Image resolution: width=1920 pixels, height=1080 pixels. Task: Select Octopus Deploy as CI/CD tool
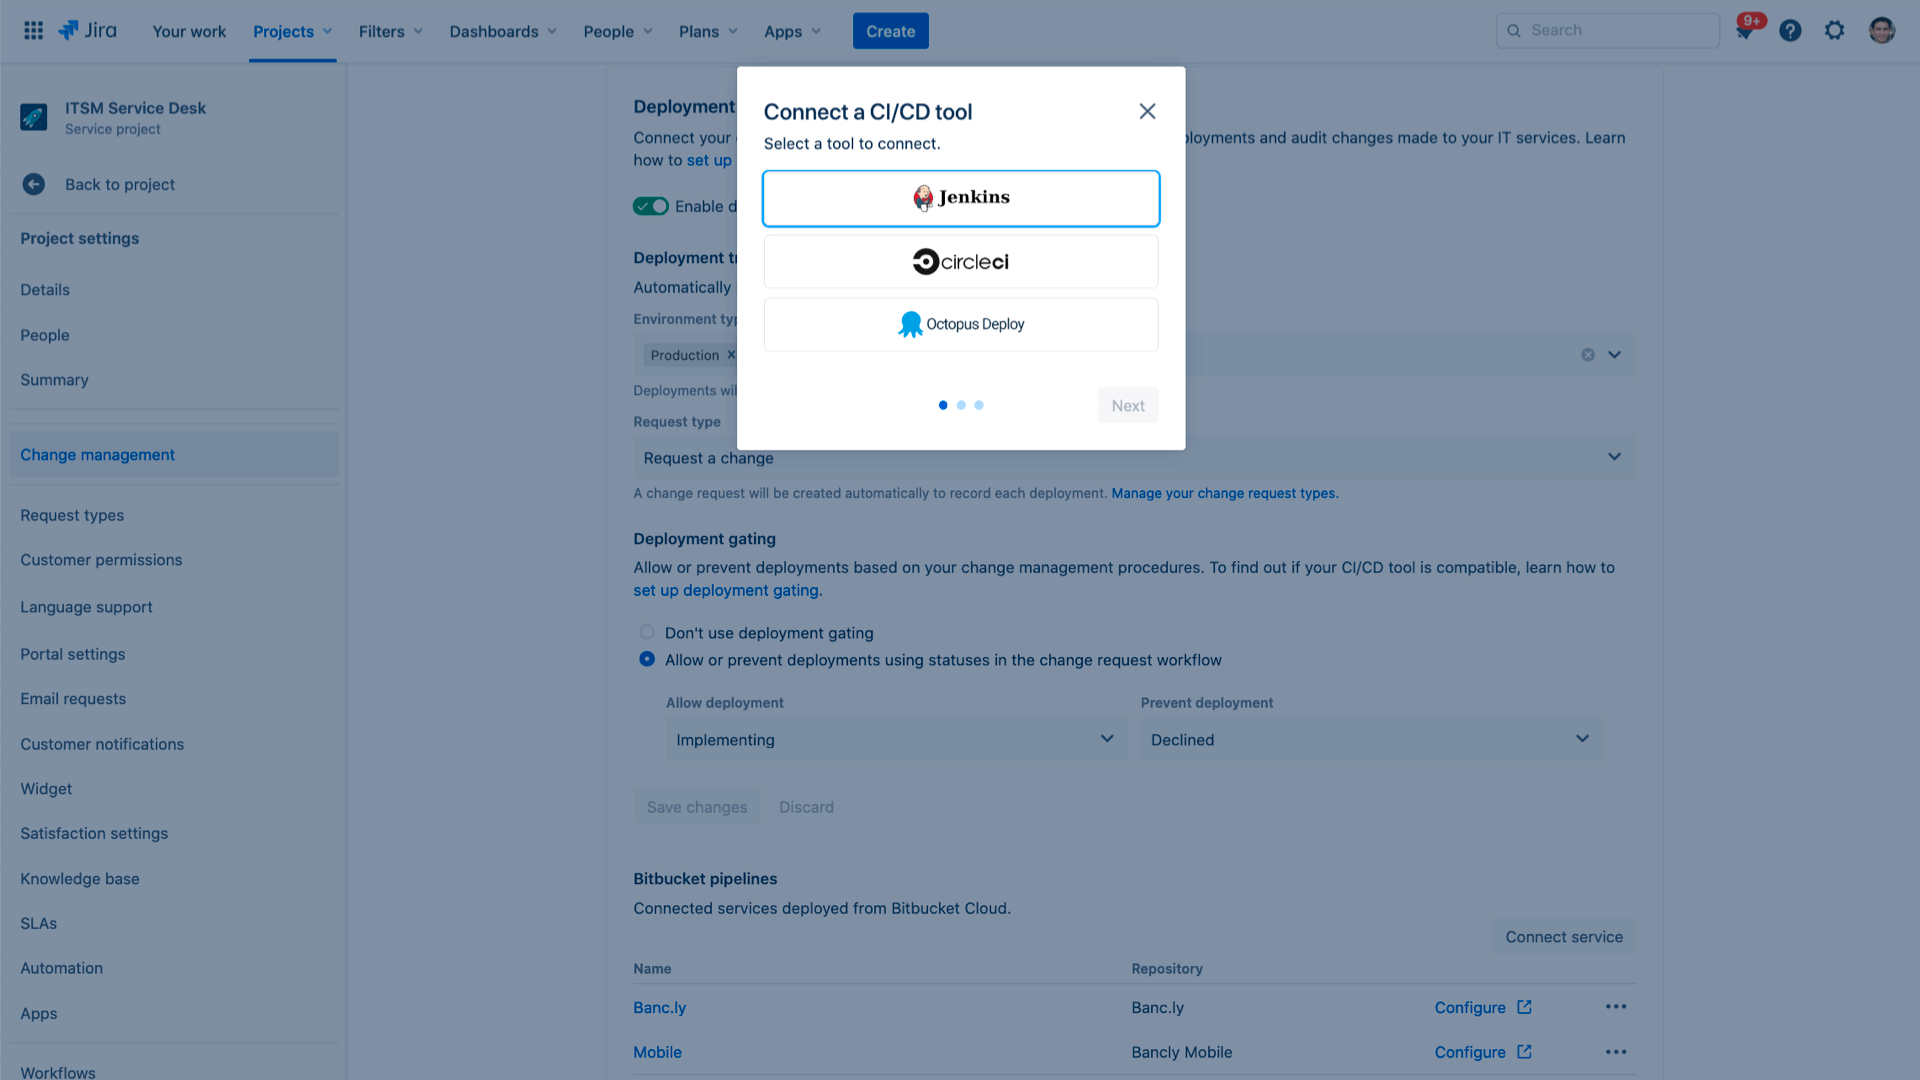click(x=960, y=323)
